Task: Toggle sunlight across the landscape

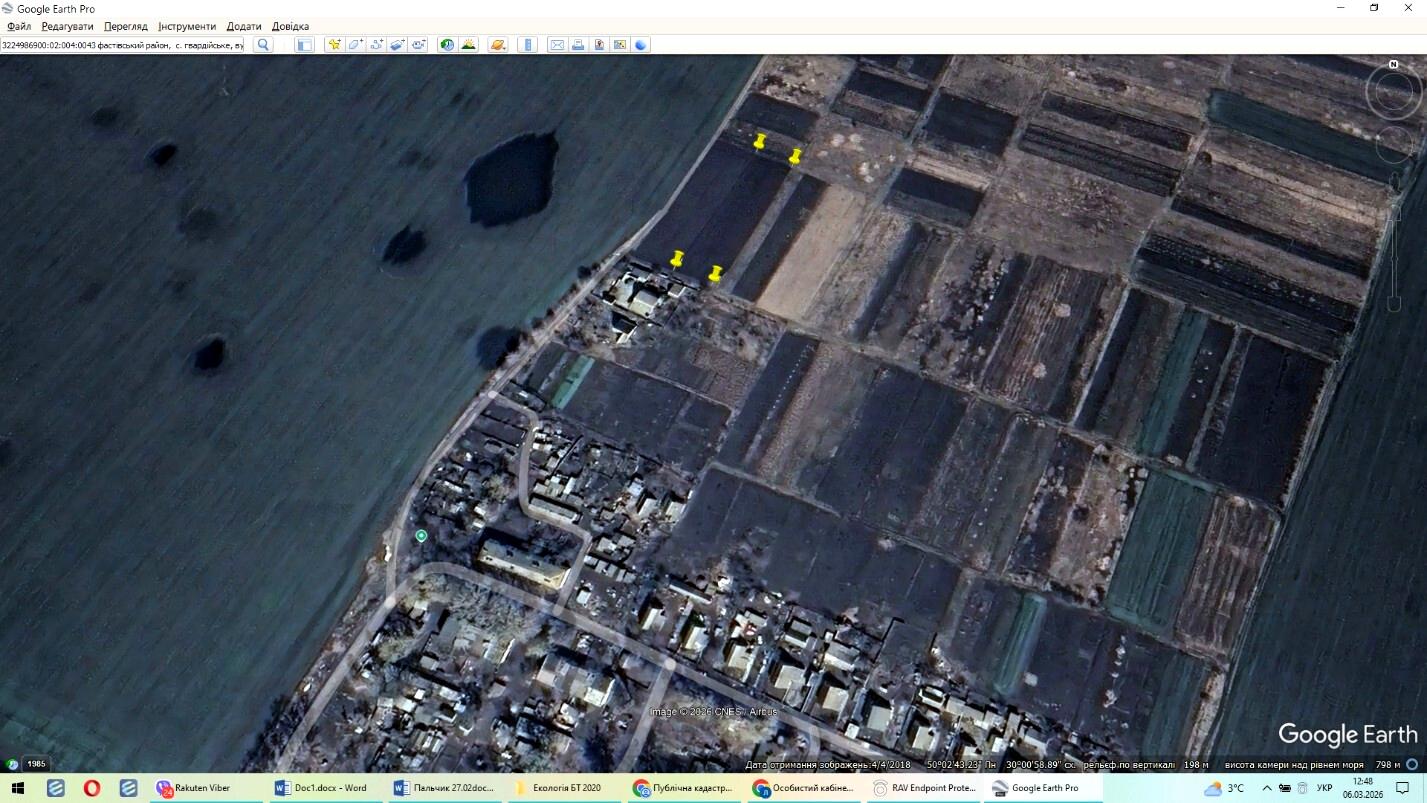Action: click(x=467, y=45)
